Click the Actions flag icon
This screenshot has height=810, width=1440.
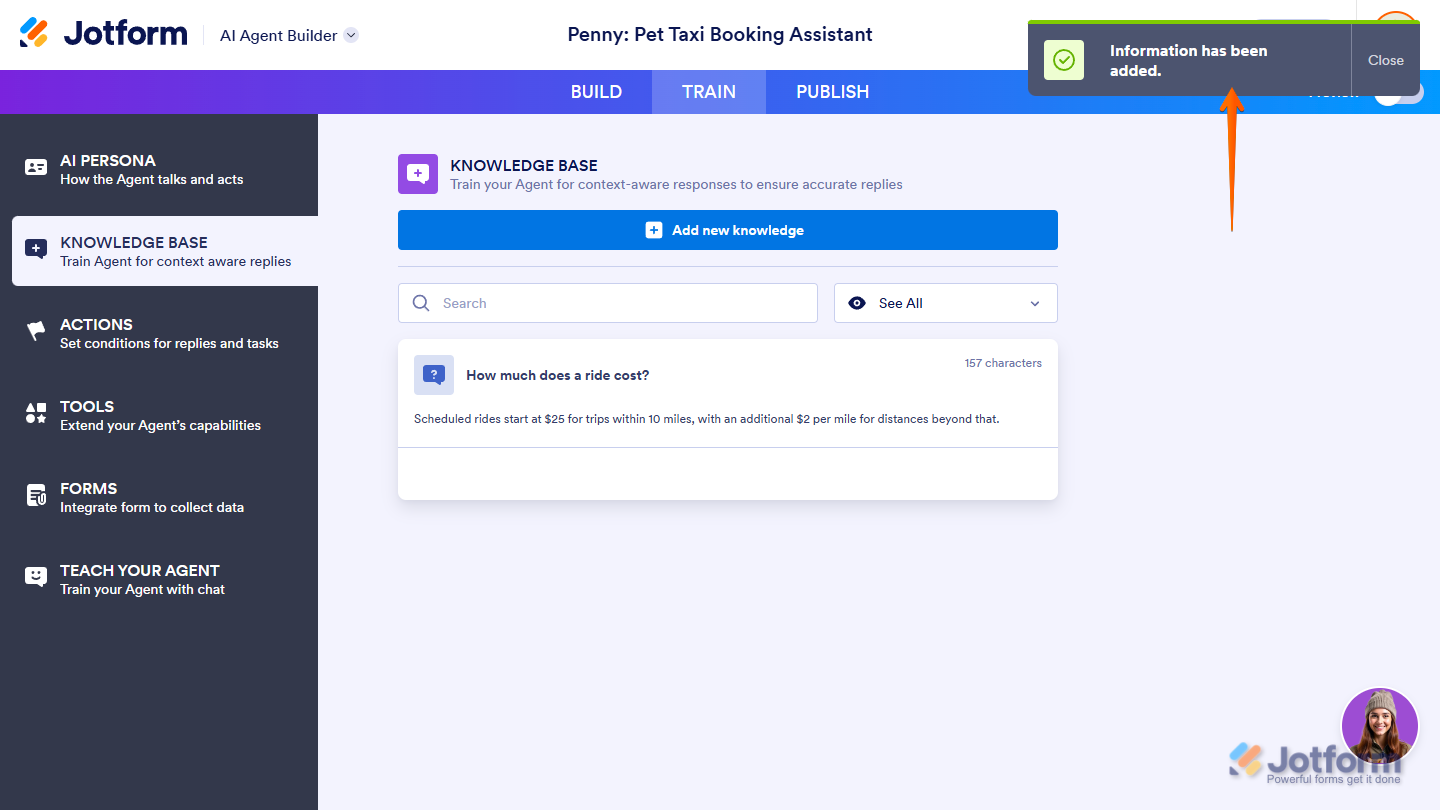[36, 332]
